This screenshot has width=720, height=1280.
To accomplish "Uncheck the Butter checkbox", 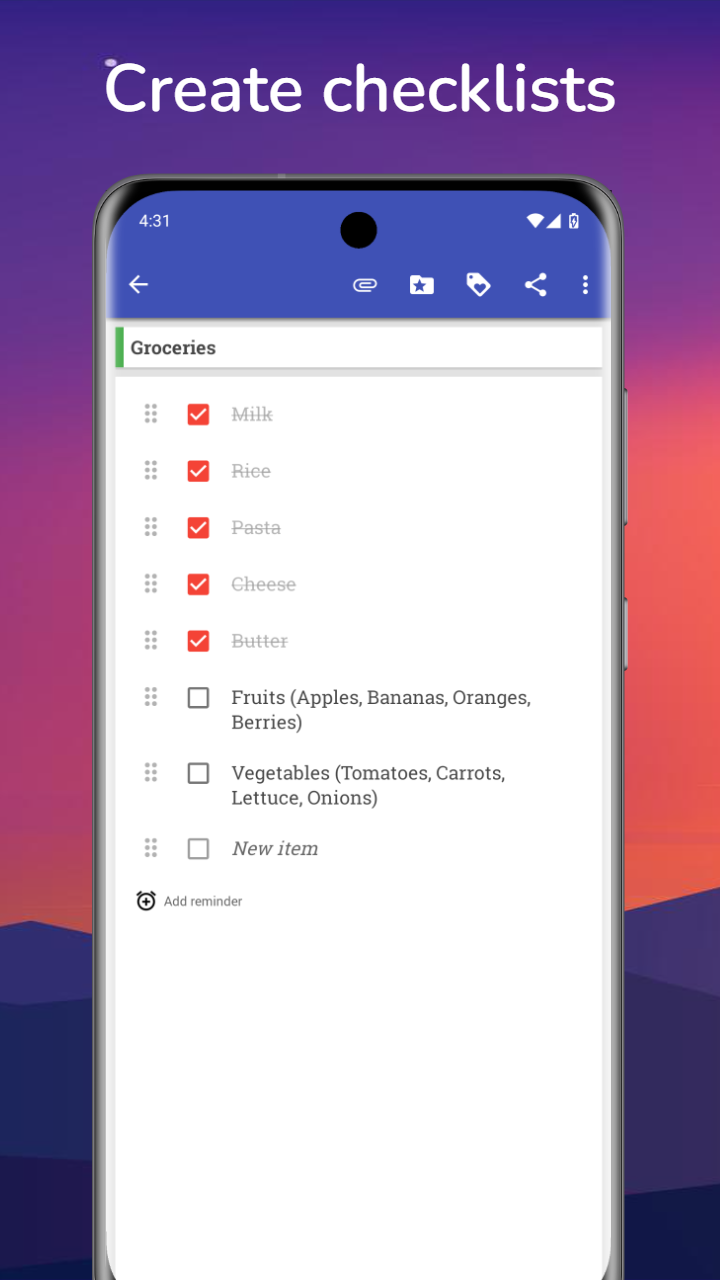I will tap(198, 641).
